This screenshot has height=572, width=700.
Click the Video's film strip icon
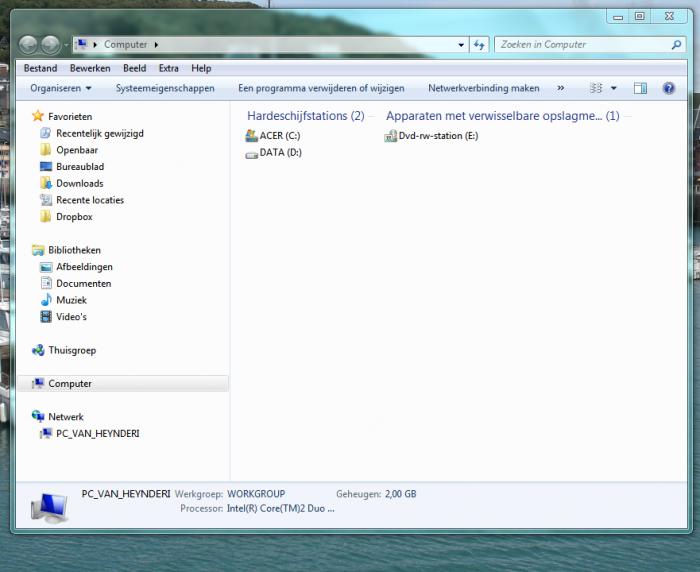pos(46,317)
